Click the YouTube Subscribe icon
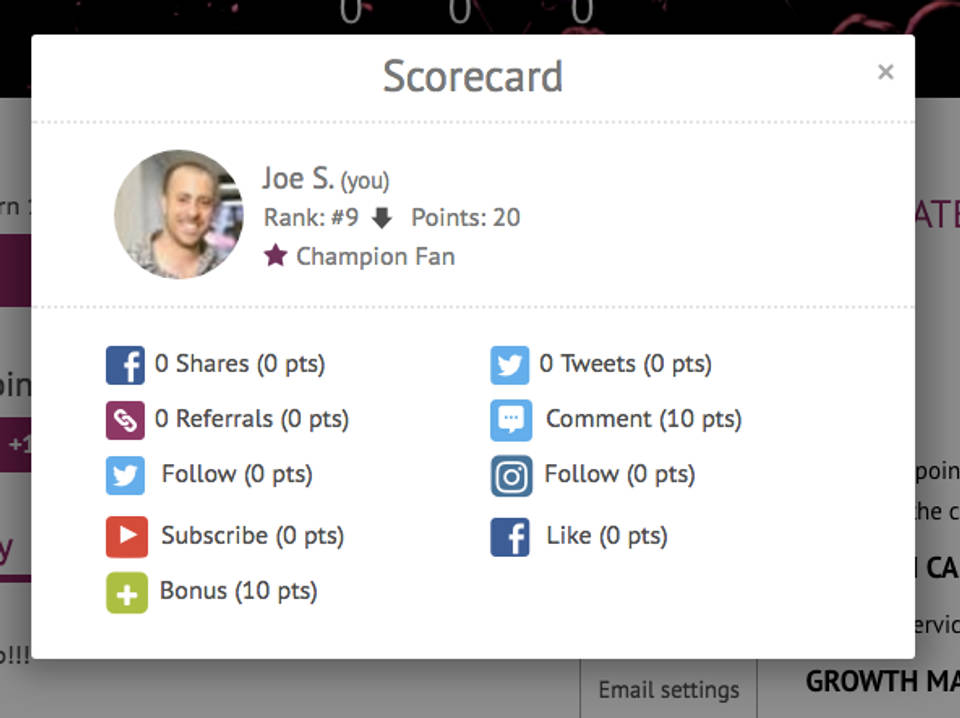The height and width of the screenshot is (718, 960). (126, 537)
